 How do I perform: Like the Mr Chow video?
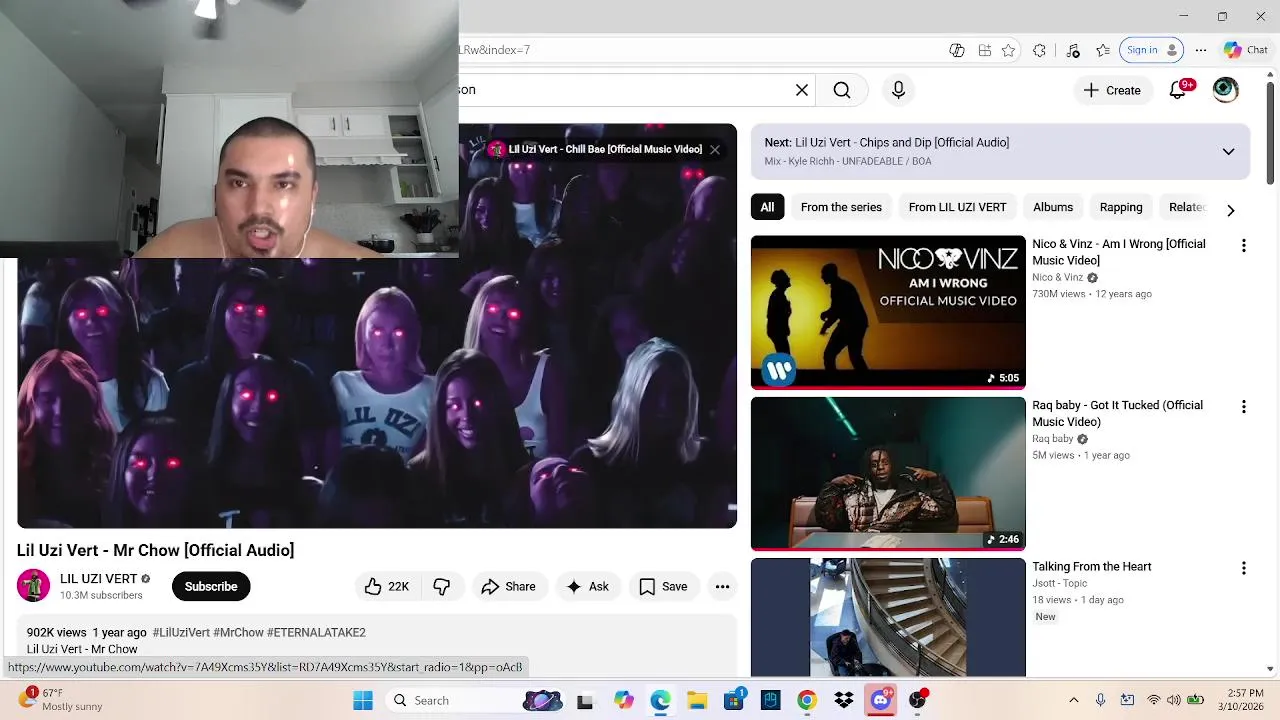click(x=387, y=587)
